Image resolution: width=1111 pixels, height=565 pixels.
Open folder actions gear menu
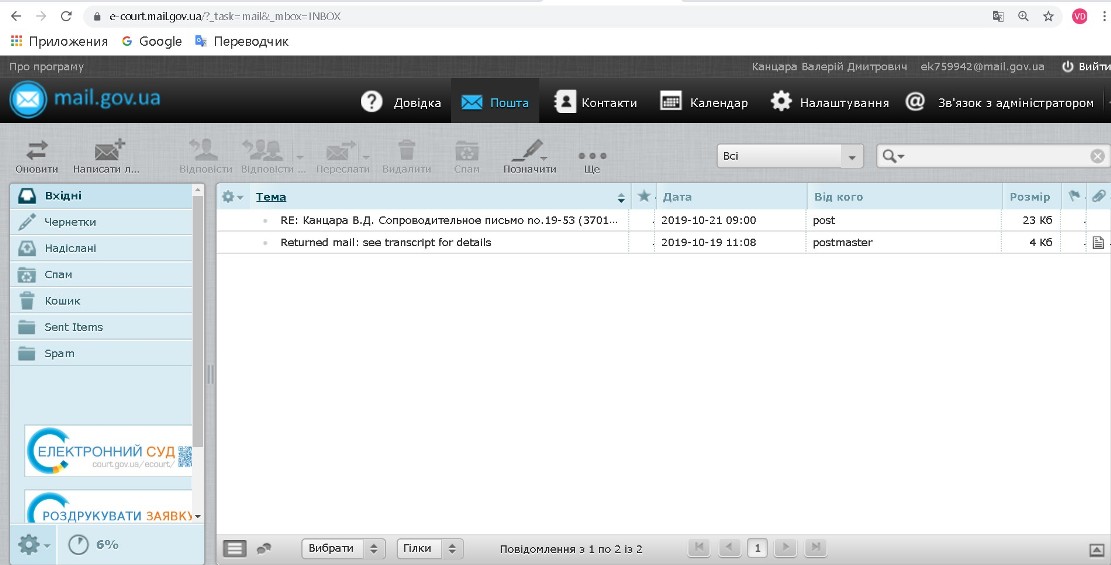coord(33,544)
